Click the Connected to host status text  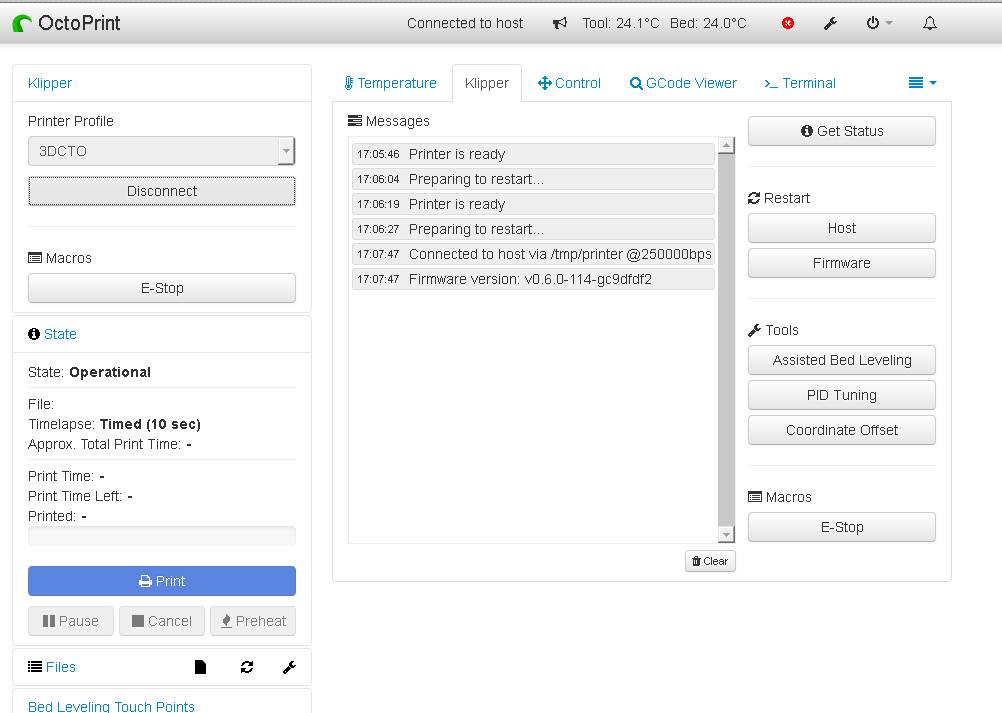pyautogui.click(x=465, y=24)
